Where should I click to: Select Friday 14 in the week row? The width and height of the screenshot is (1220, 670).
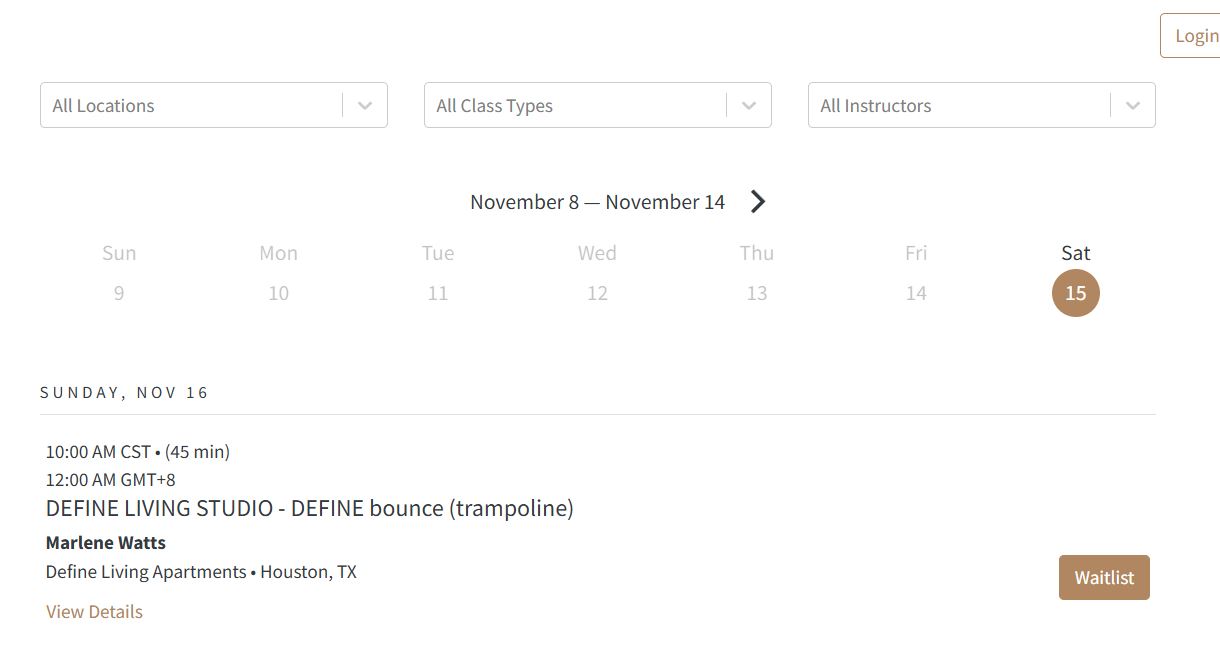coord(916,293)
